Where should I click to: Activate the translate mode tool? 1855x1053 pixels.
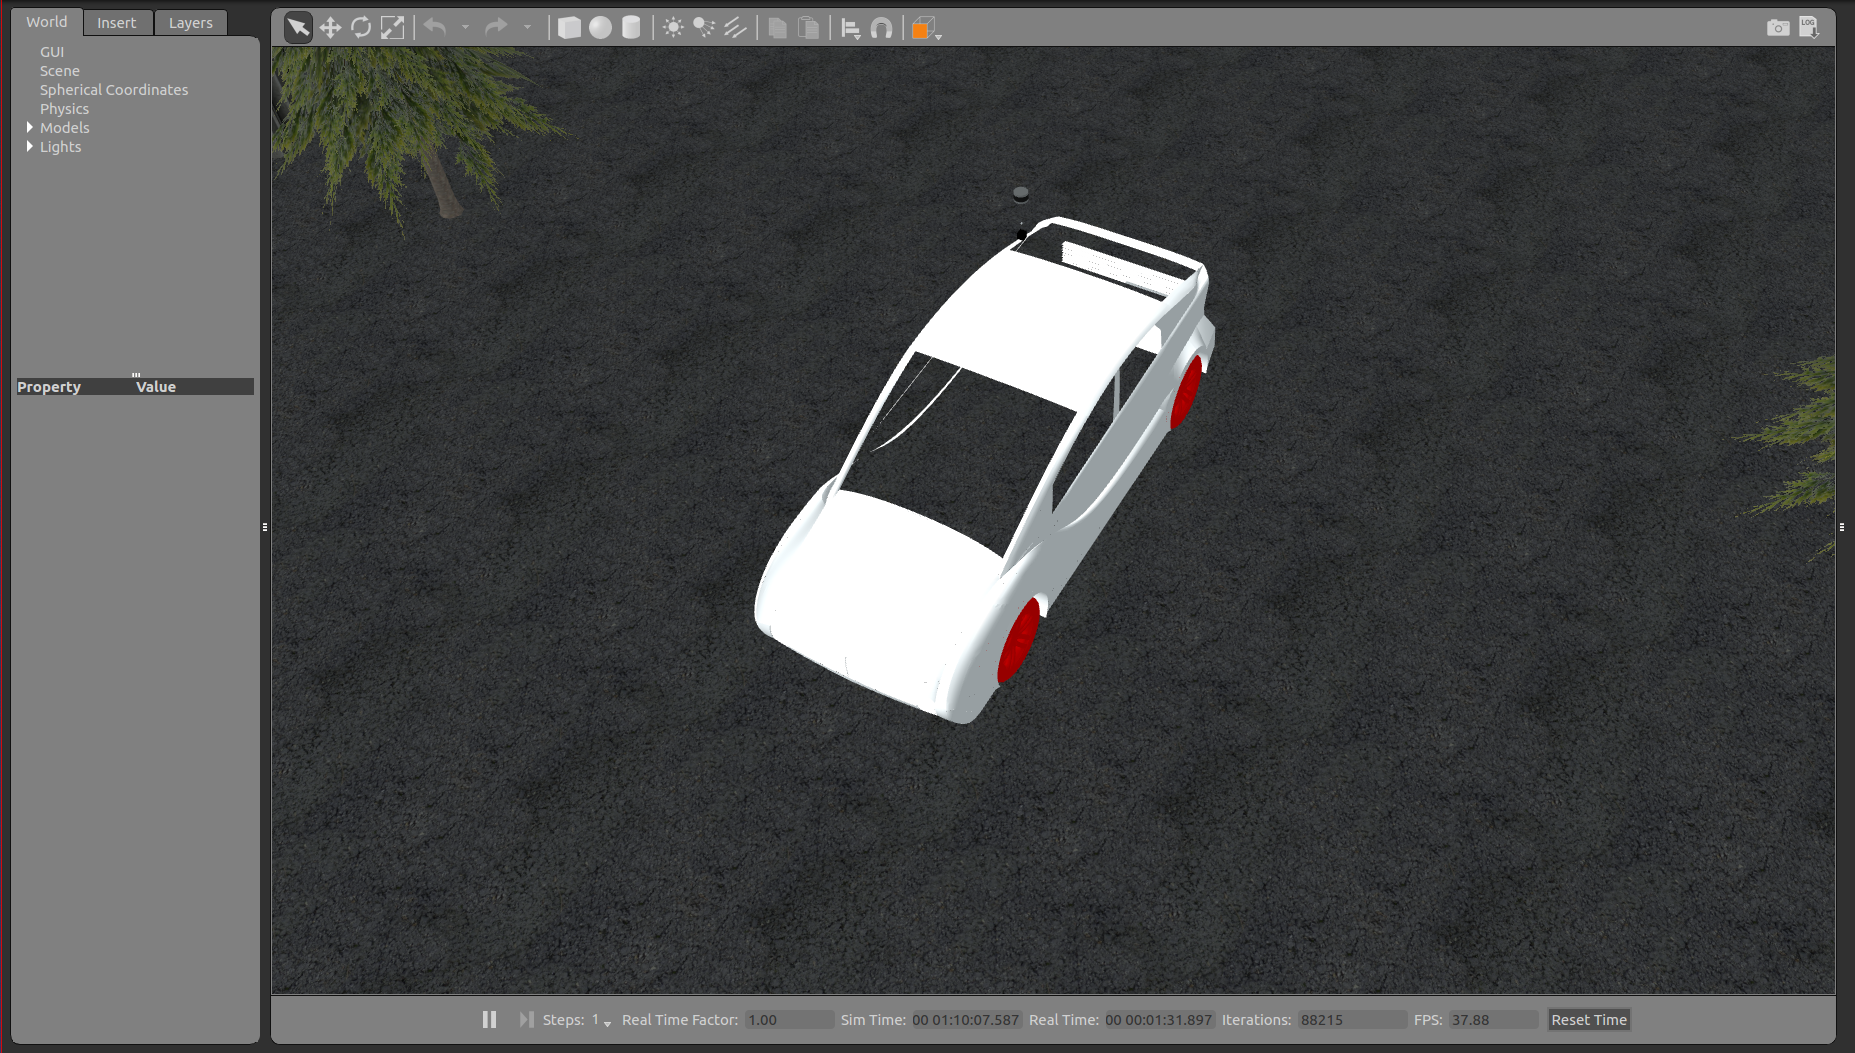pyautogui.click(x=330, y=28)
